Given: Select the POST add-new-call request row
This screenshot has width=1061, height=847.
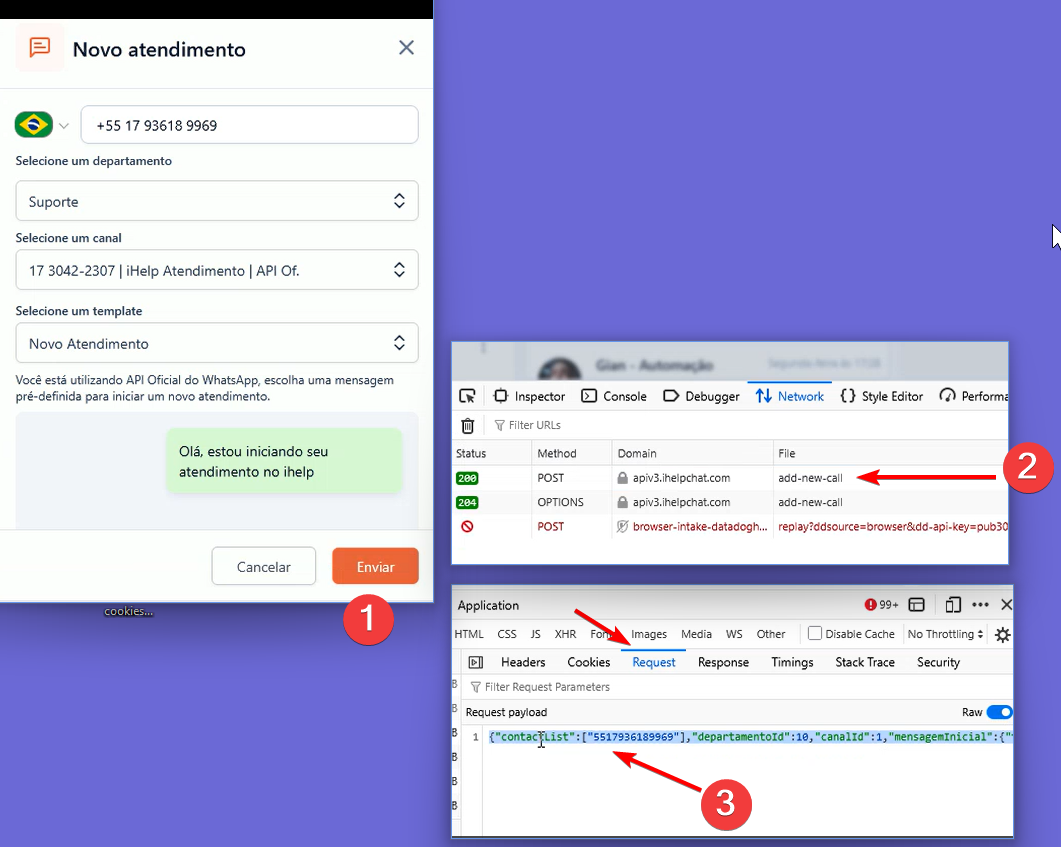Looking at the screenshot, I should coord(731,478).
